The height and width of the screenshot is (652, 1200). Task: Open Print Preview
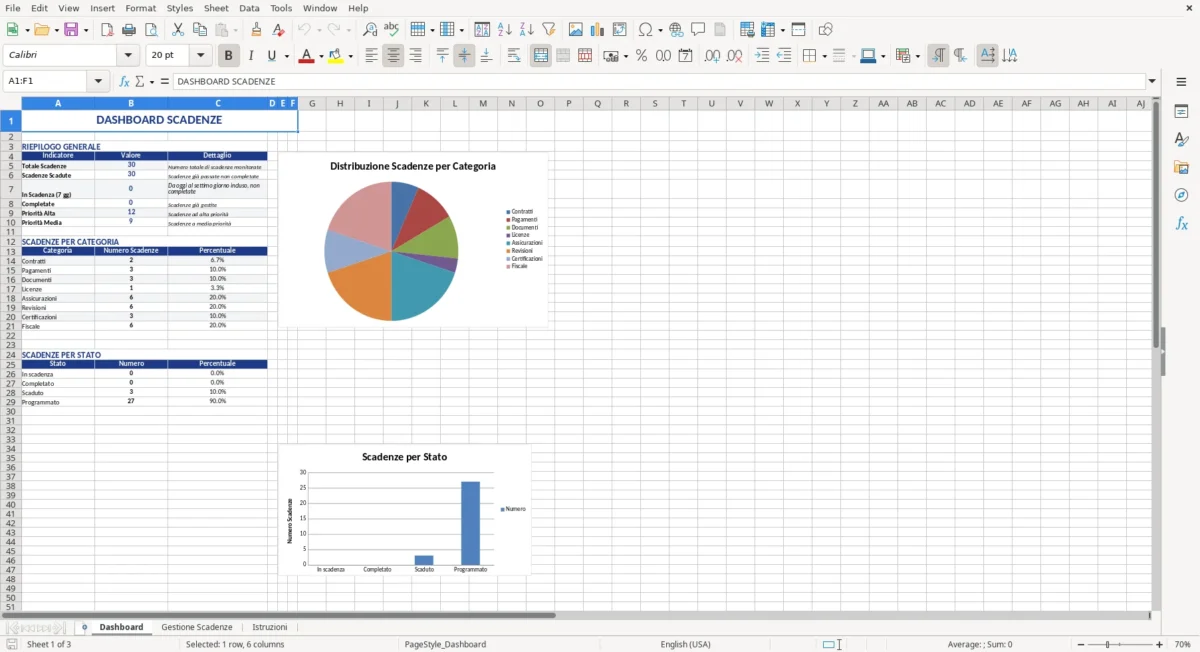coord(151,30)
